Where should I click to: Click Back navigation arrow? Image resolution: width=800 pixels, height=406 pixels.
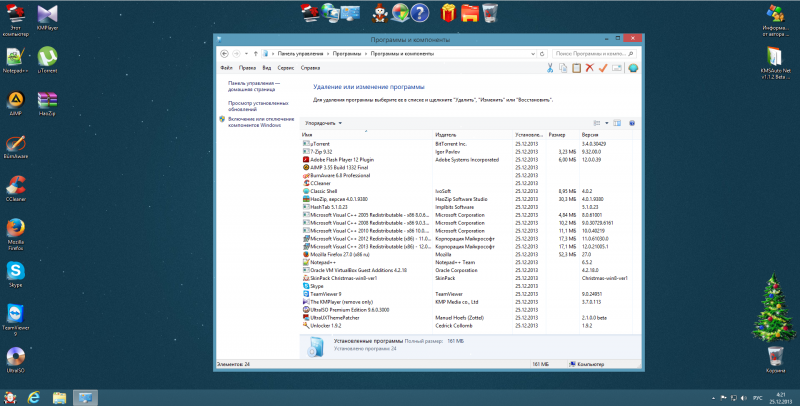[x=224, y=54]
